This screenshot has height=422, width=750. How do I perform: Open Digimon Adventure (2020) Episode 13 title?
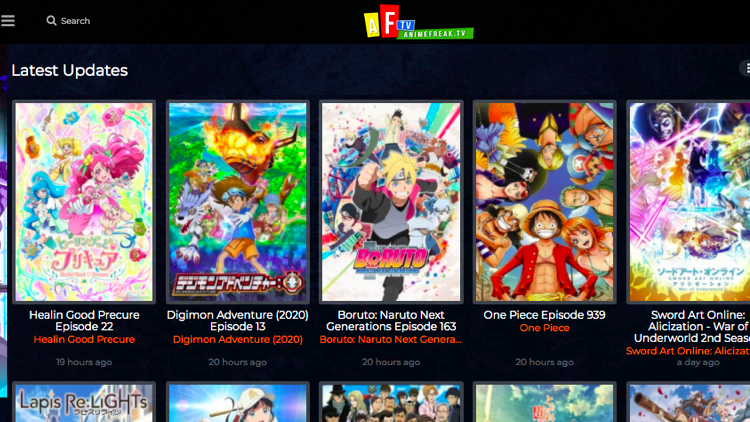[238, 321]
